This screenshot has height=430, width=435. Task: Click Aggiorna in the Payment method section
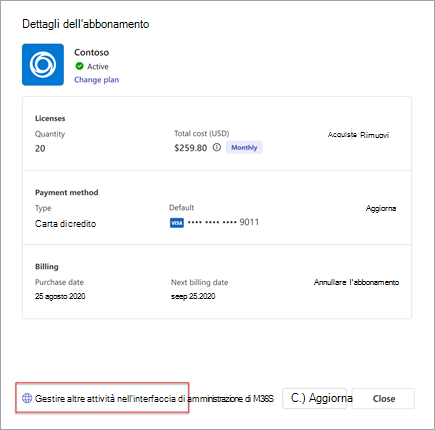[381, 208]
